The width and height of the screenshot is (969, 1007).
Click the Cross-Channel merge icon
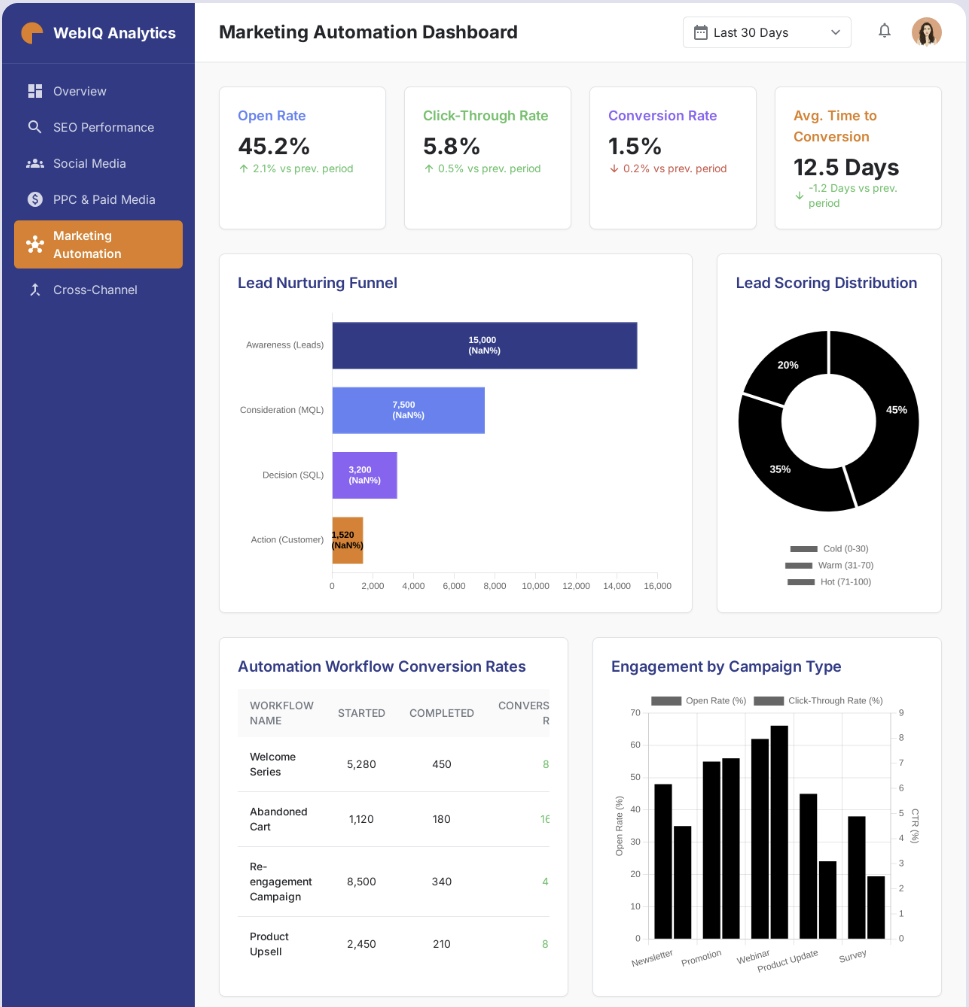click(x=35, y=290)
